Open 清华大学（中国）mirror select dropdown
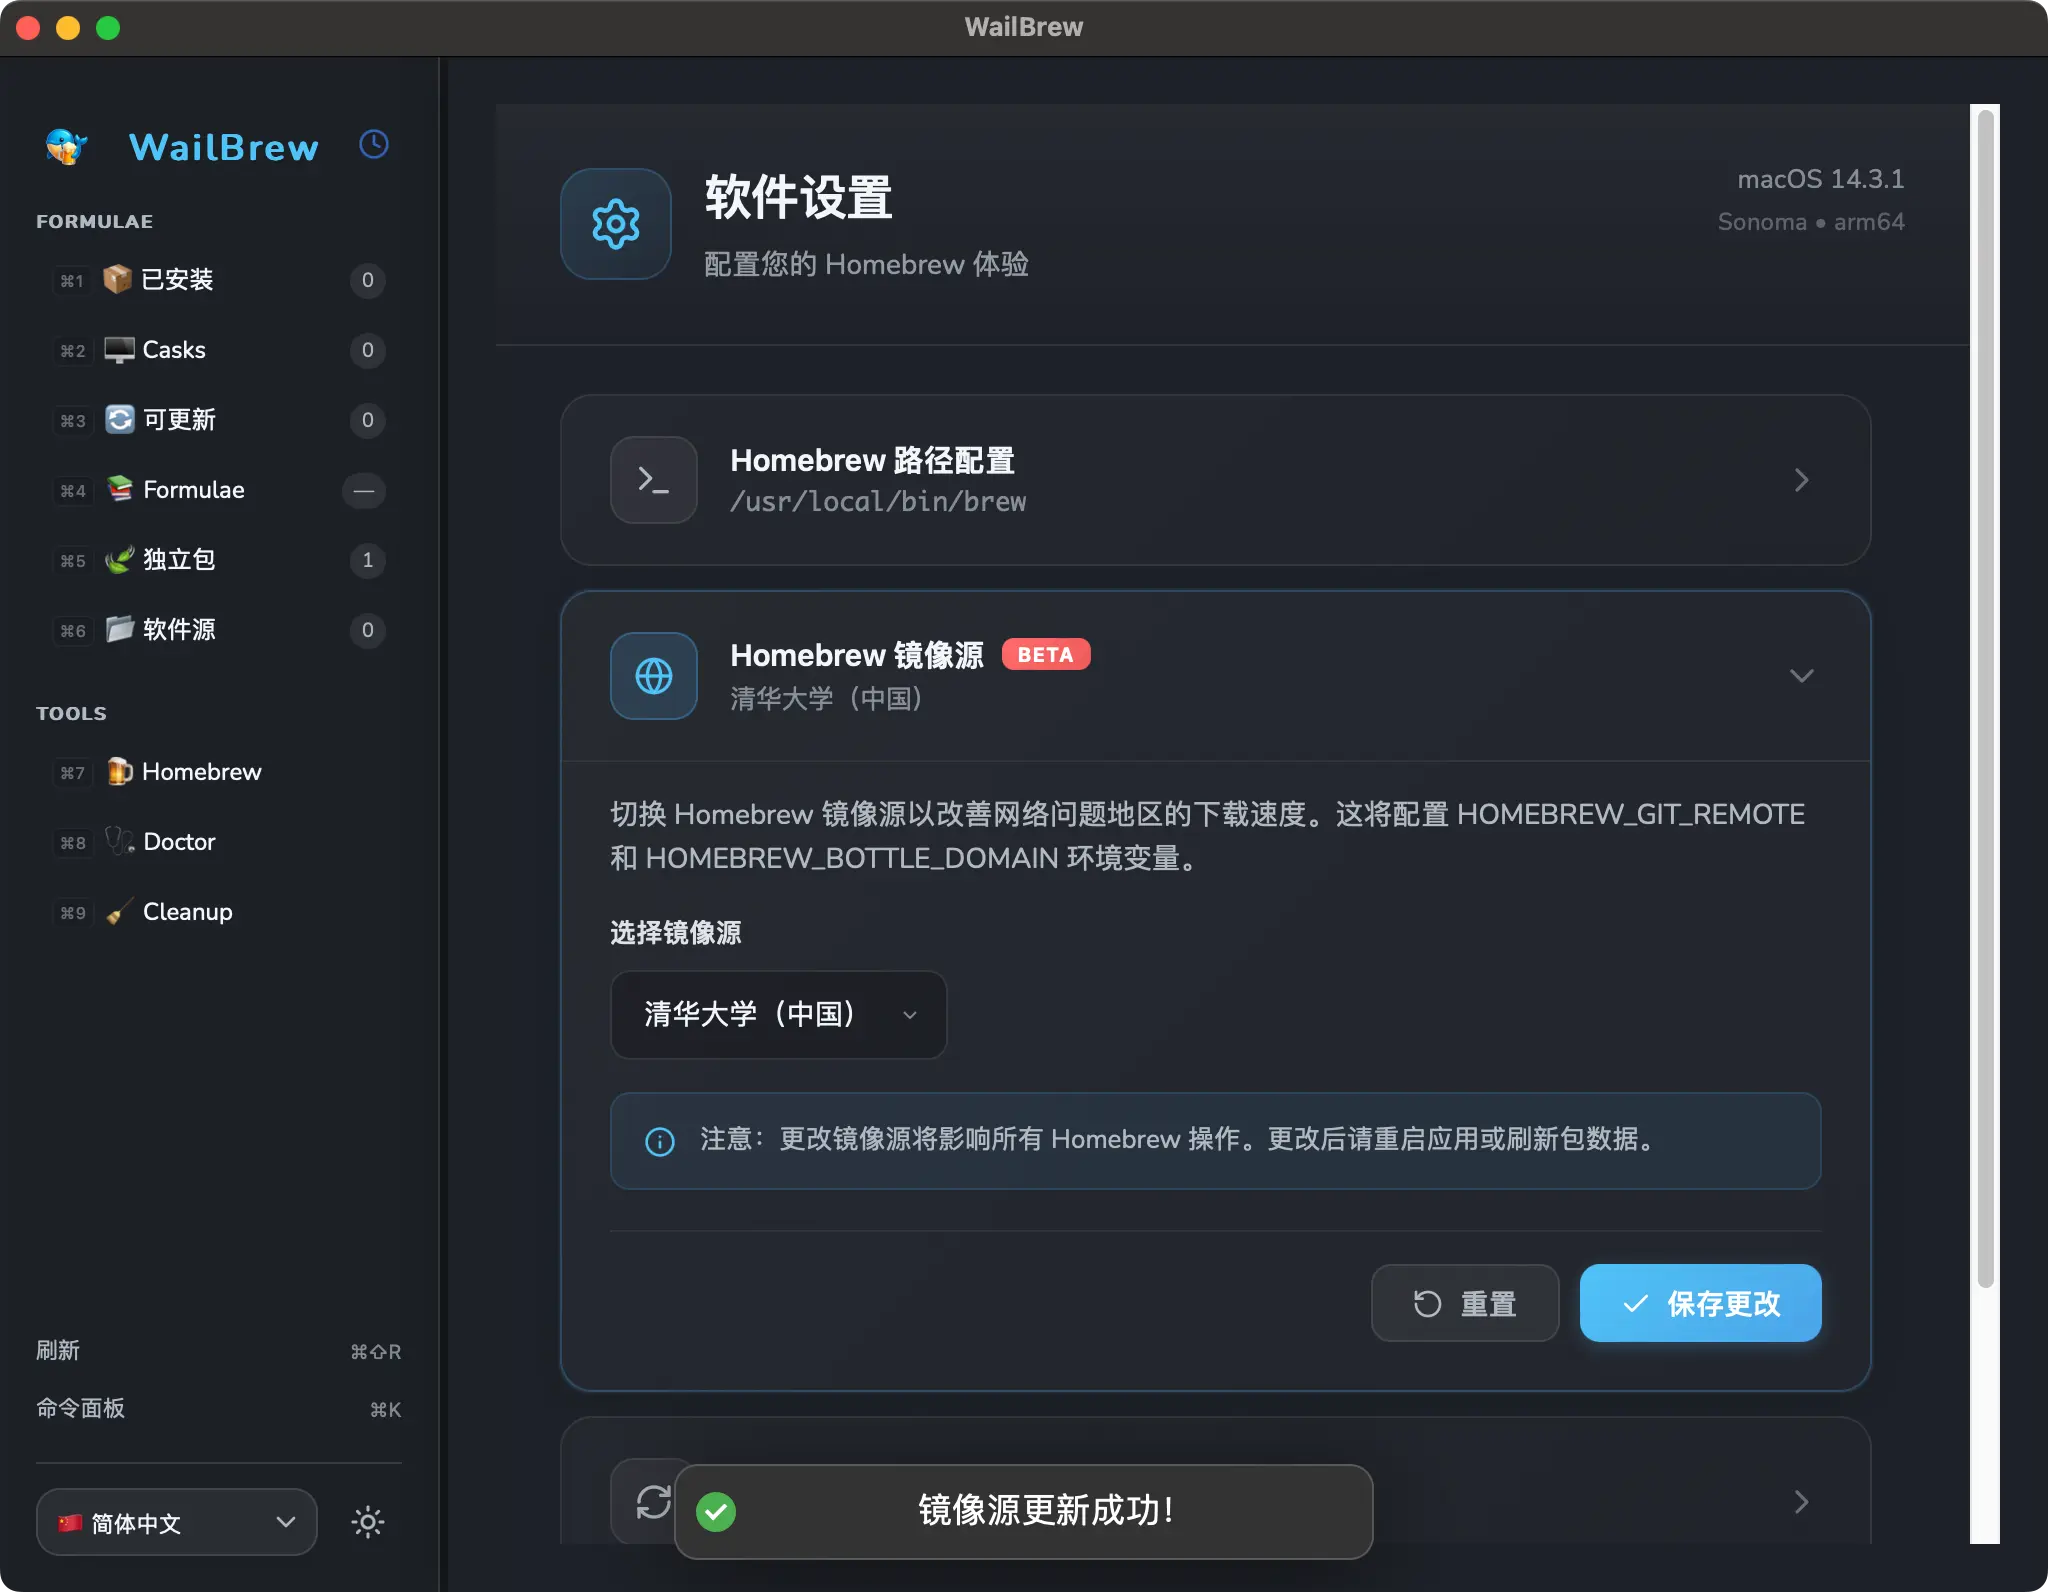The image size is (2048, 1592). [x=779, y=1015]
